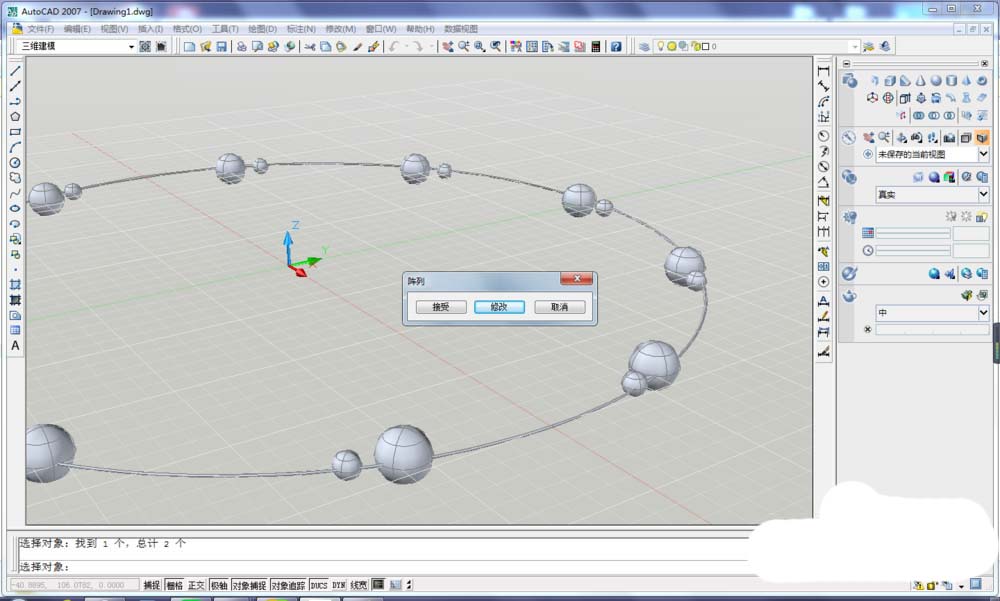Open the 修改(M) menu
Image resolution: width=1000 pixels, height=601 pixels.
click(x=340, y=29)
